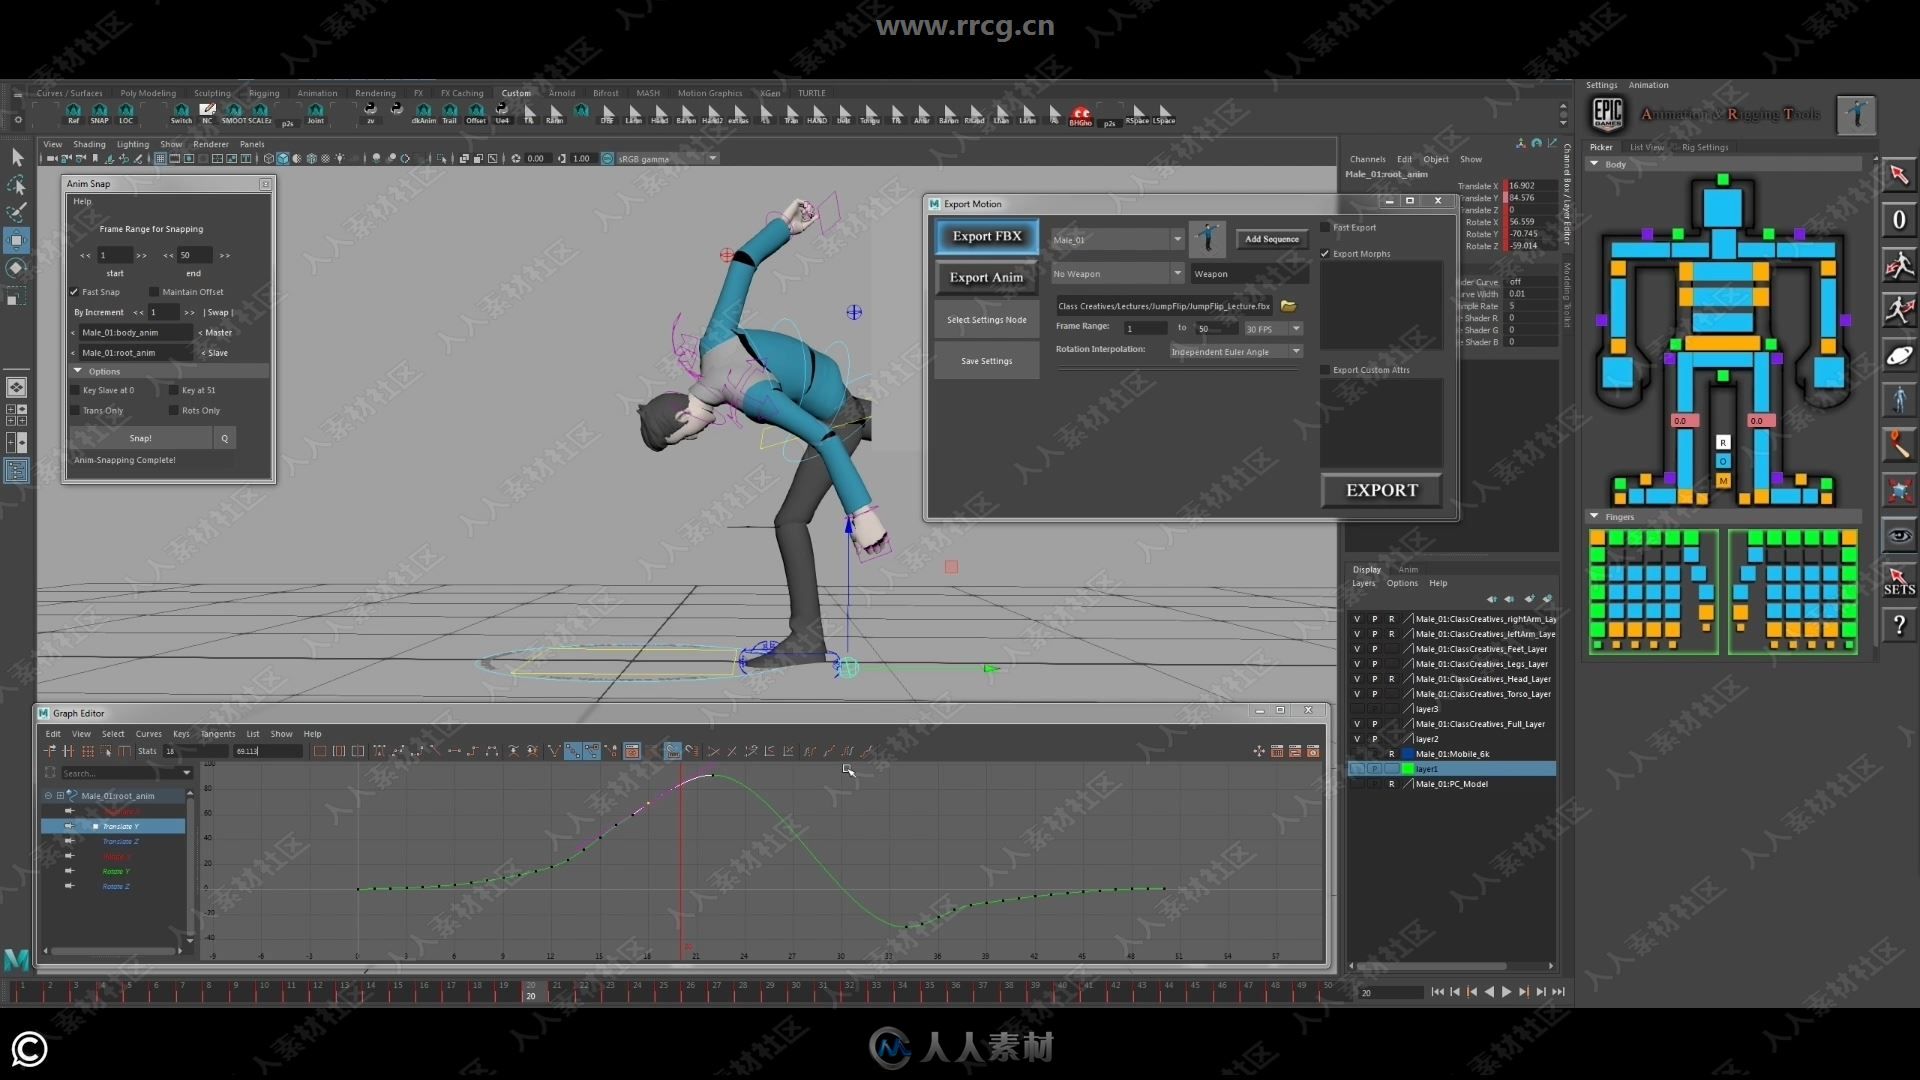Enable the Key Slave at 0 checkbox

75,390
